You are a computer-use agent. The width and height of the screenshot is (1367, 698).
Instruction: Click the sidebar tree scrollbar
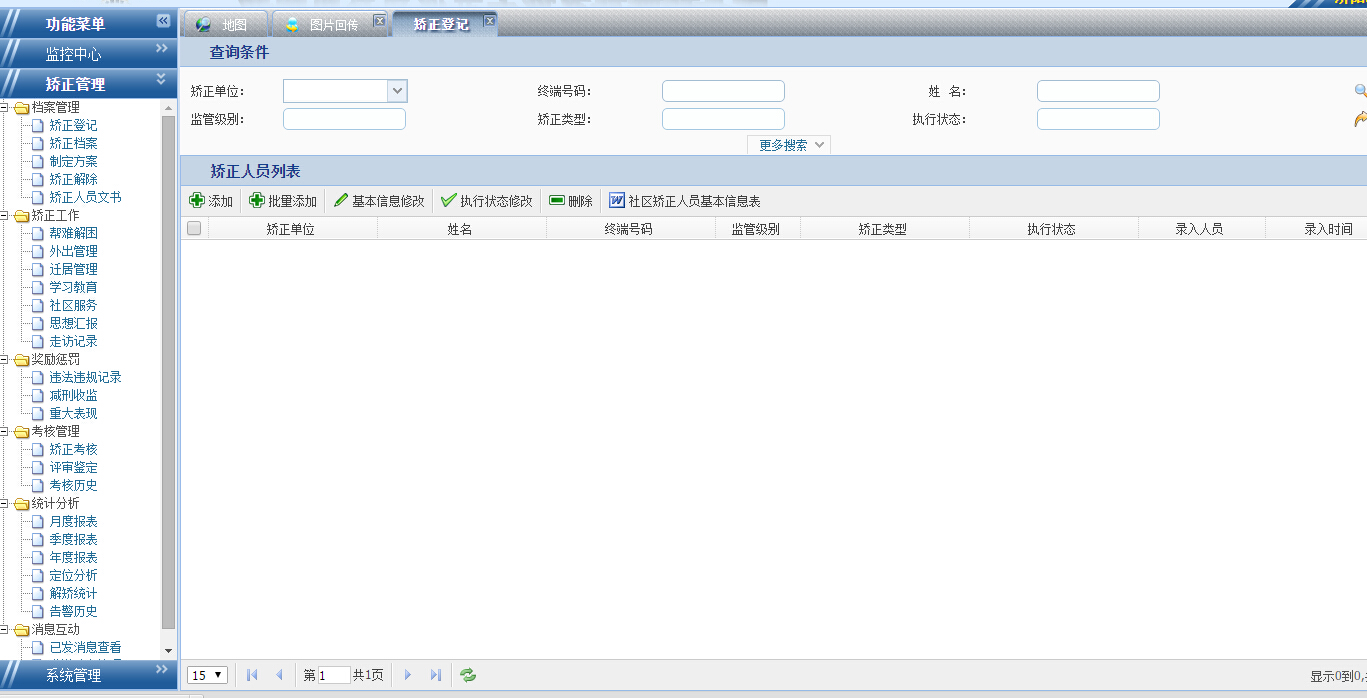168,372
